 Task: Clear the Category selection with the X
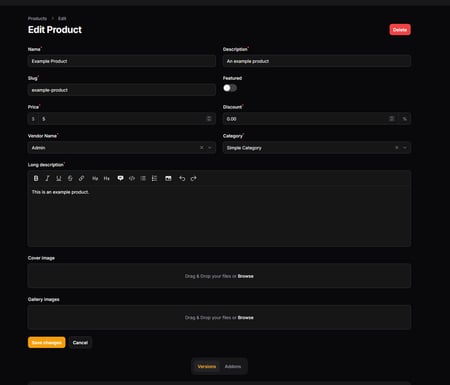397,148
